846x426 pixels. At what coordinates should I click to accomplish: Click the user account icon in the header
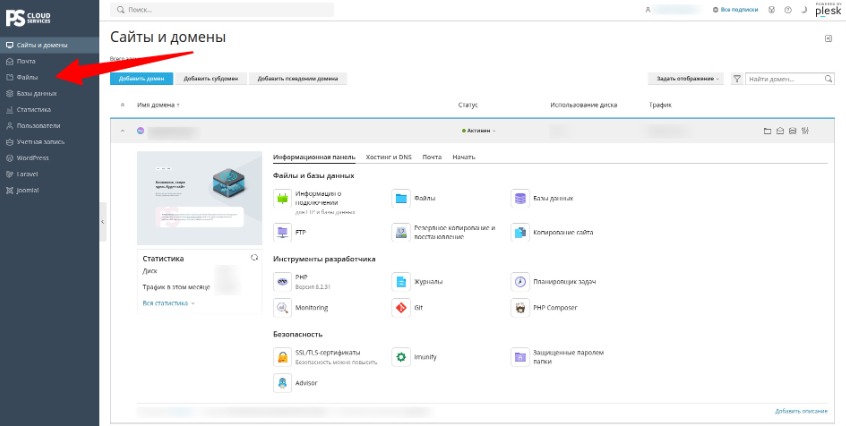point(648,10)
